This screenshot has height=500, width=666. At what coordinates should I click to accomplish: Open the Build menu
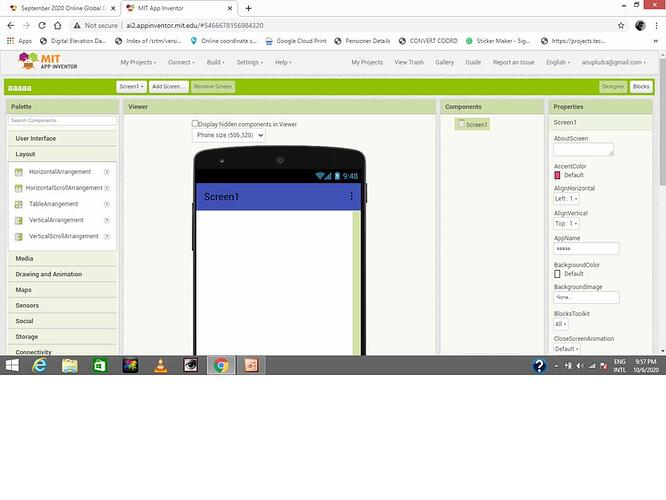click(215, 62)
